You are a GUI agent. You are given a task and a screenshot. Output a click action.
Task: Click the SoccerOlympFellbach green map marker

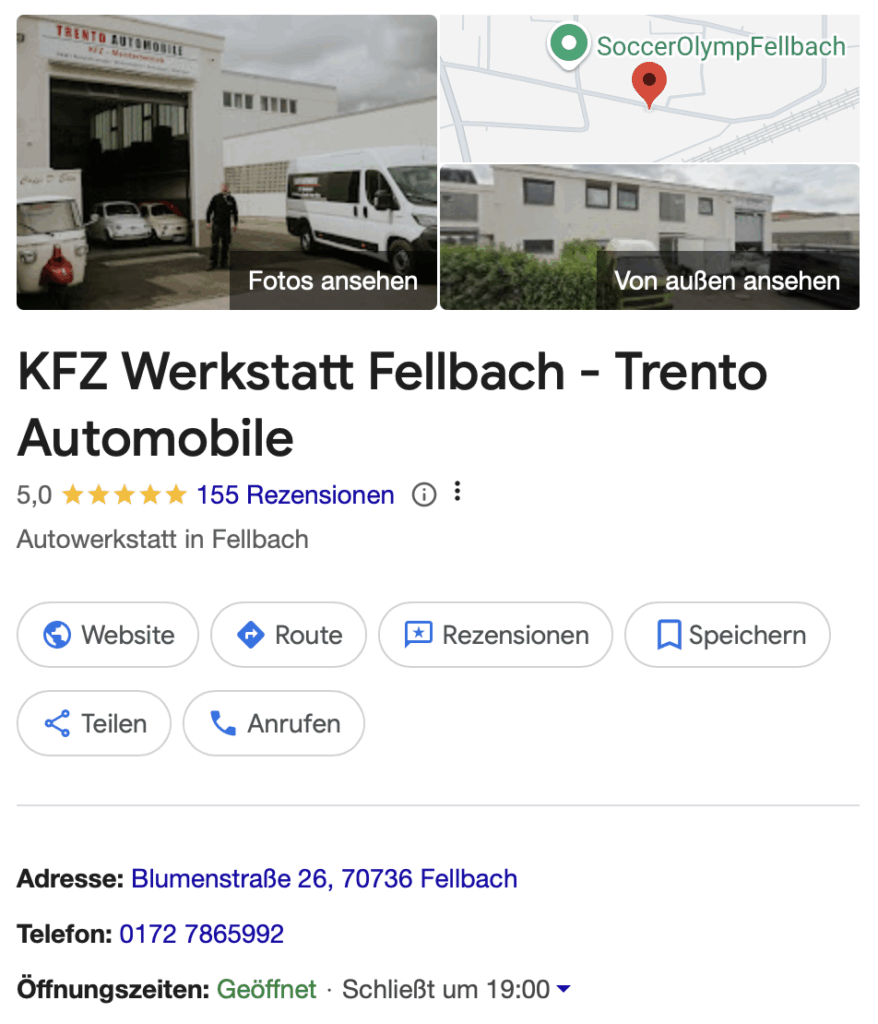coord(568,46)
